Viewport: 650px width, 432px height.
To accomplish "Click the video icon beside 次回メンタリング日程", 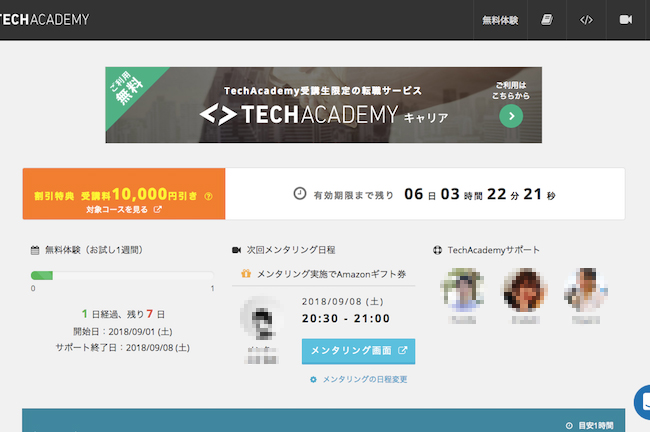I will pyautogui.click(x=236, y=250).
